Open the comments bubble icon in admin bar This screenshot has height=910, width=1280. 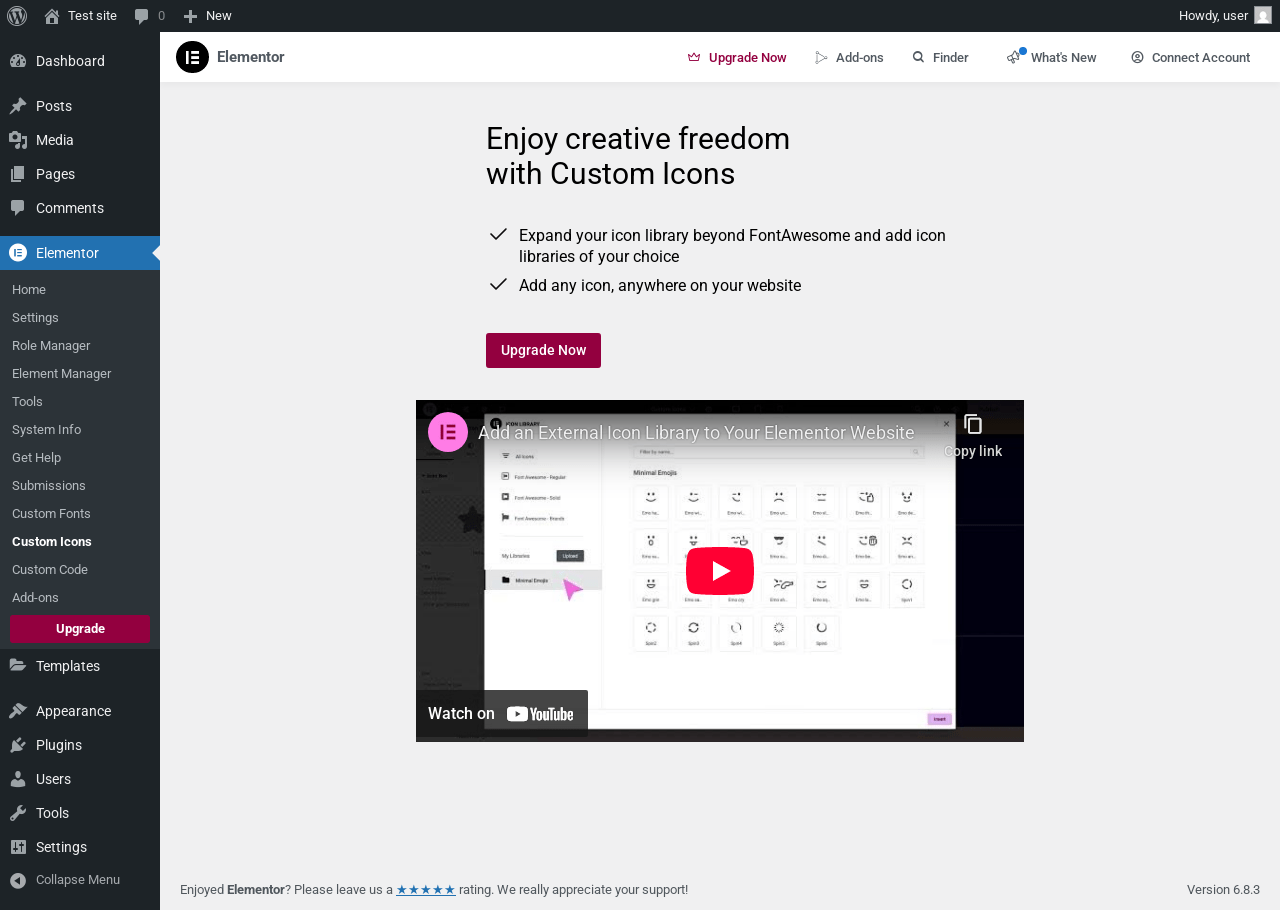(142, 16)
